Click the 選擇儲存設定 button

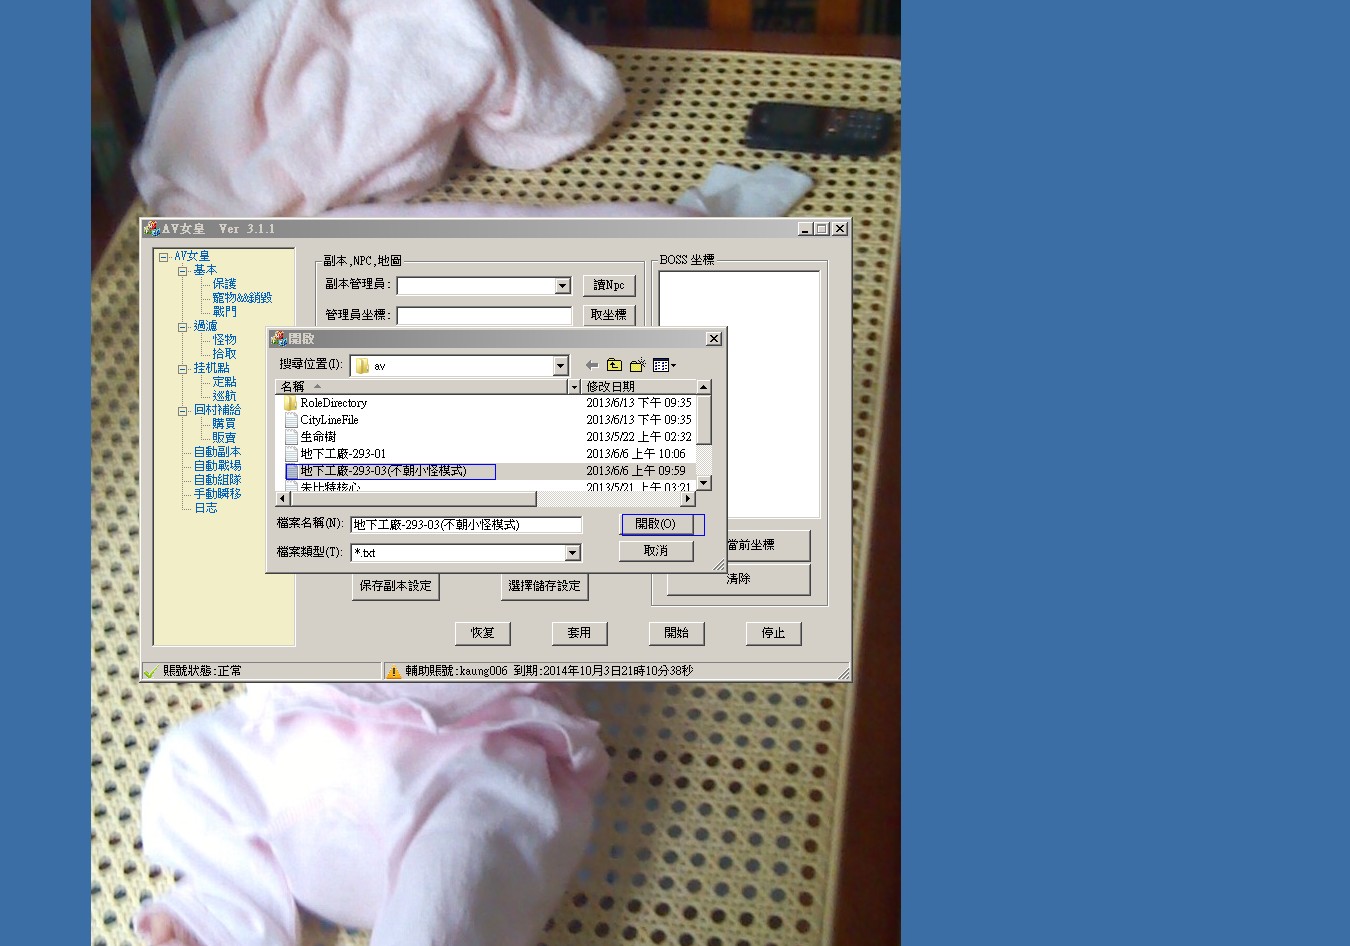pos(544,586)
